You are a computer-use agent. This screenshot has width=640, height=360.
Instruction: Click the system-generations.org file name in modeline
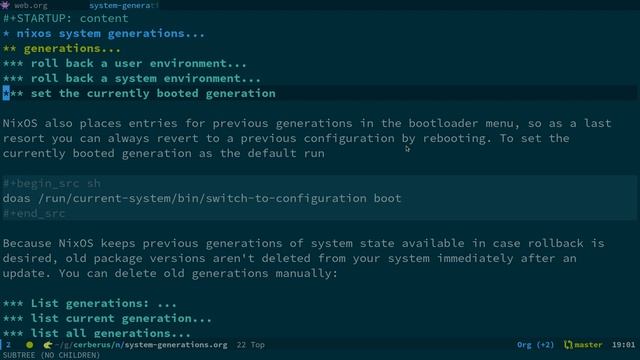click(x=176, y=345)
